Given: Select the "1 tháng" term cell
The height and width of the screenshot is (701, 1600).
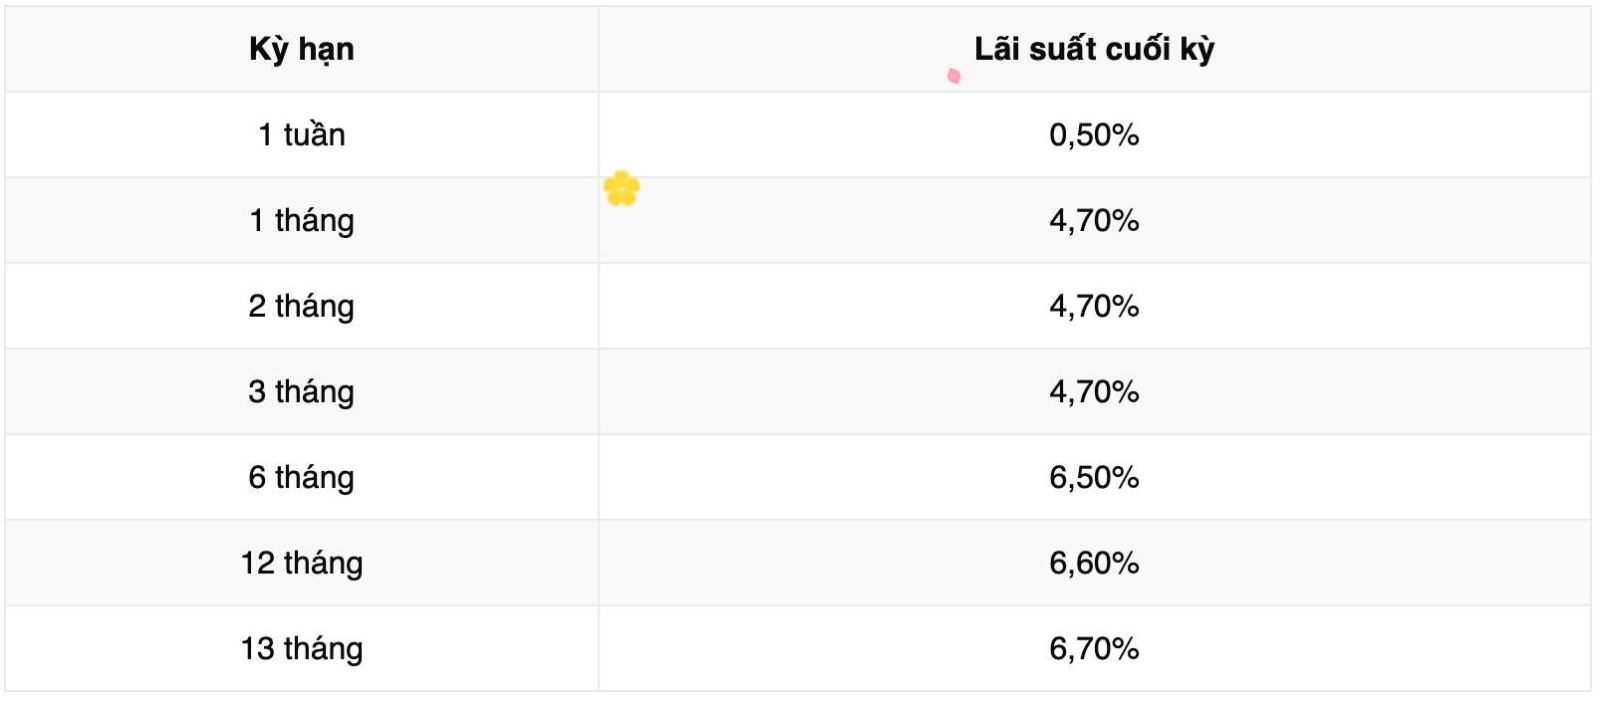Looking at the screenshot, I should click(x=301, y=221).
